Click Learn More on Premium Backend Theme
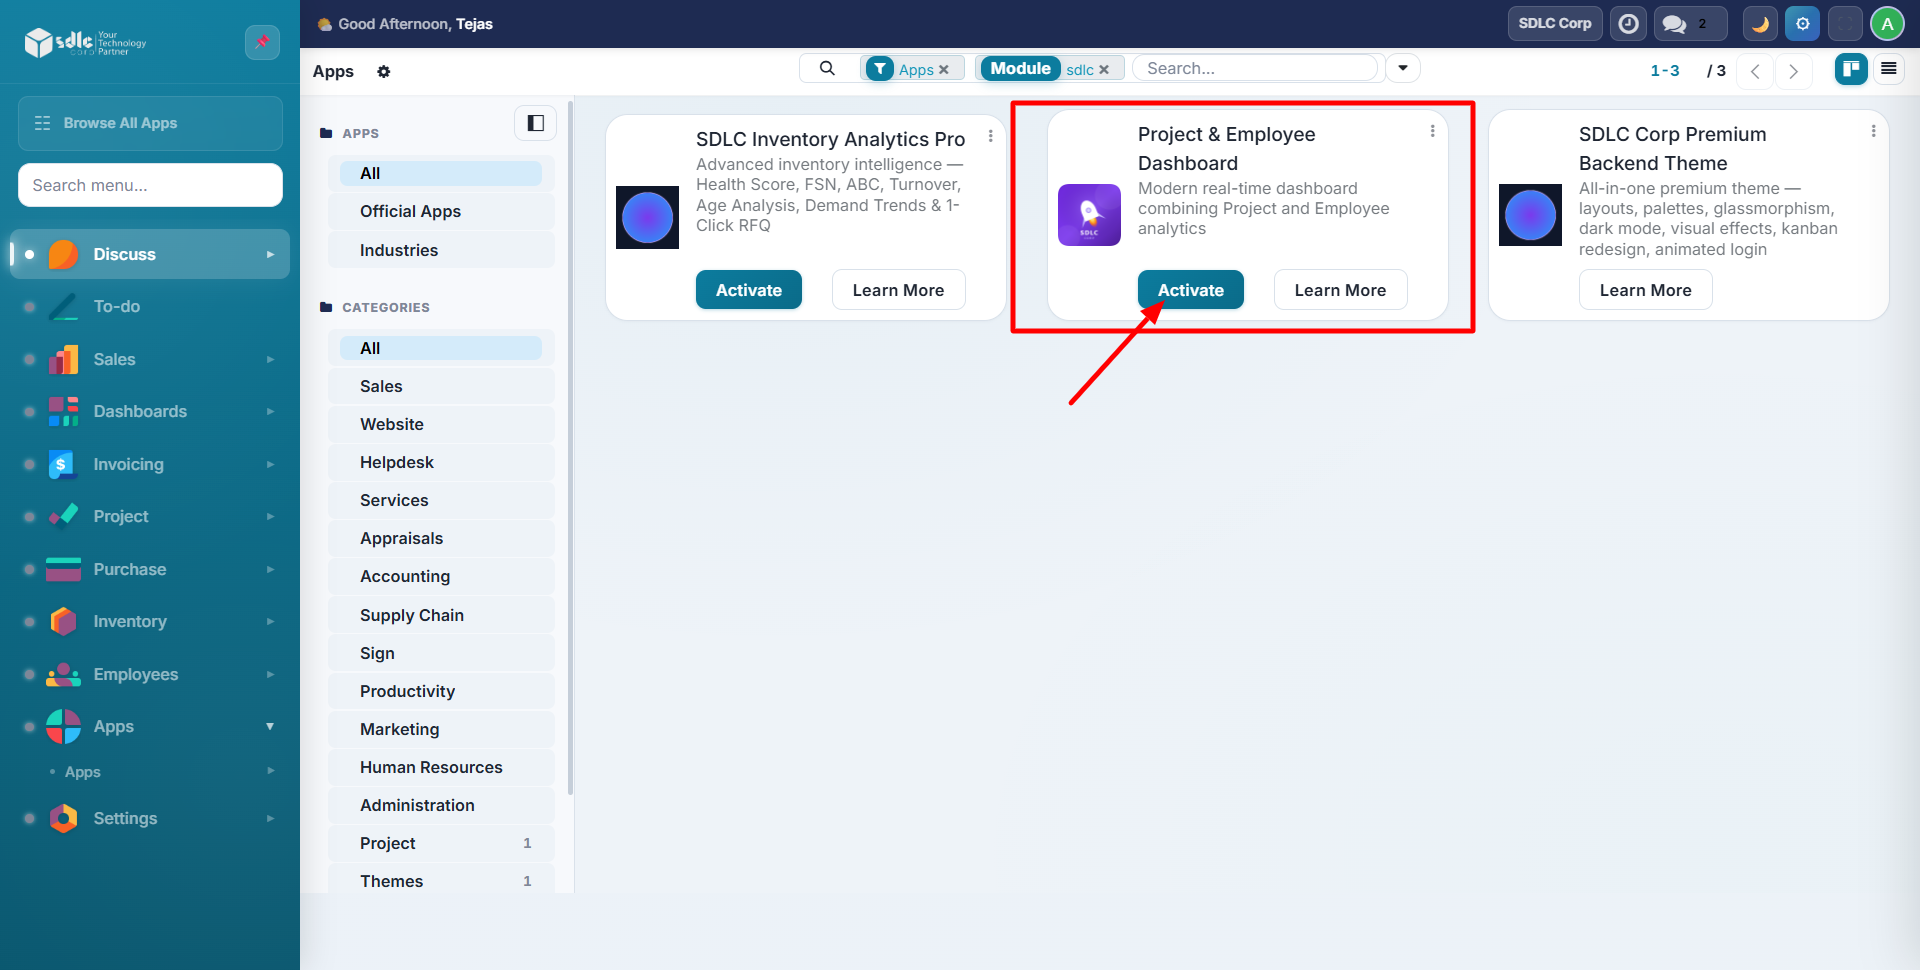Image resolution: width=1920 pixels, height=970 pixels. pos(1645,290)
